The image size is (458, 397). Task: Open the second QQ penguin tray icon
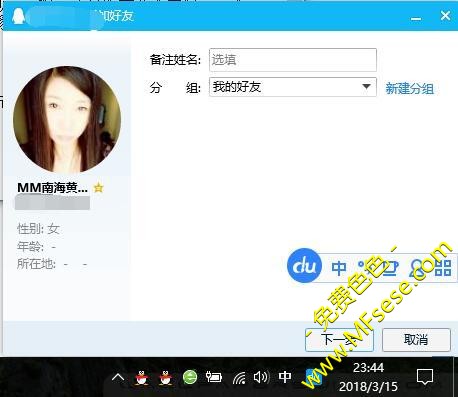pyautogui.click(x=166, y=378)
